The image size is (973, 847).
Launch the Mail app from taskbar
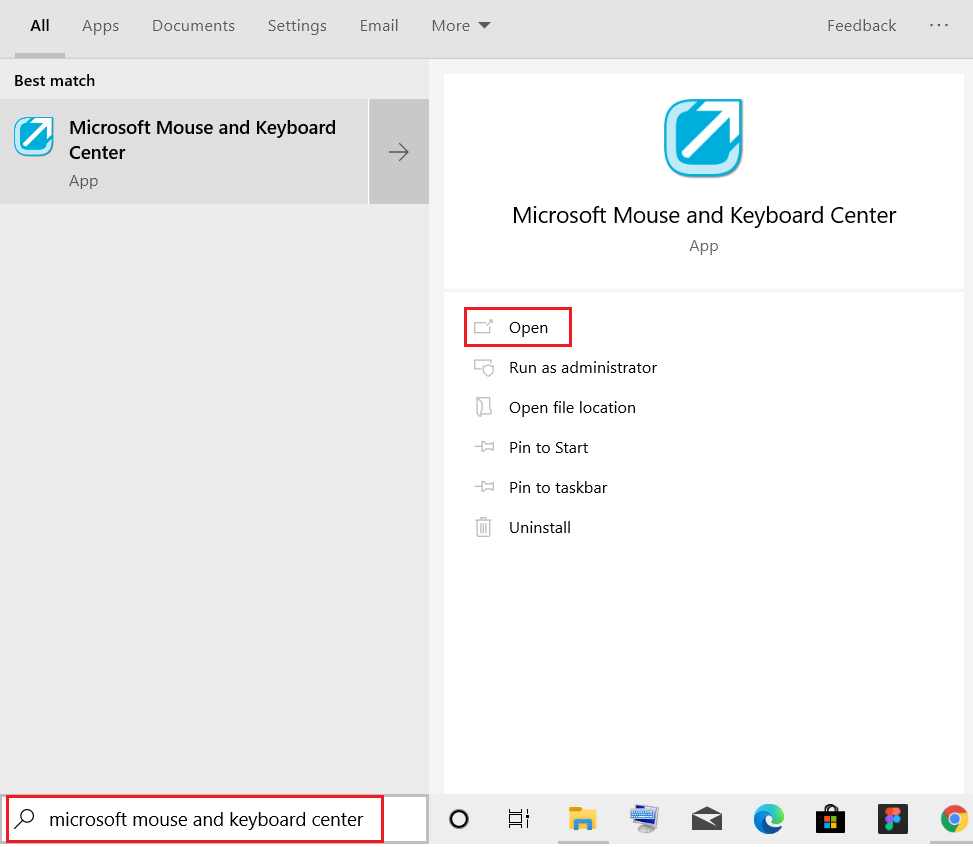(707, 819)
